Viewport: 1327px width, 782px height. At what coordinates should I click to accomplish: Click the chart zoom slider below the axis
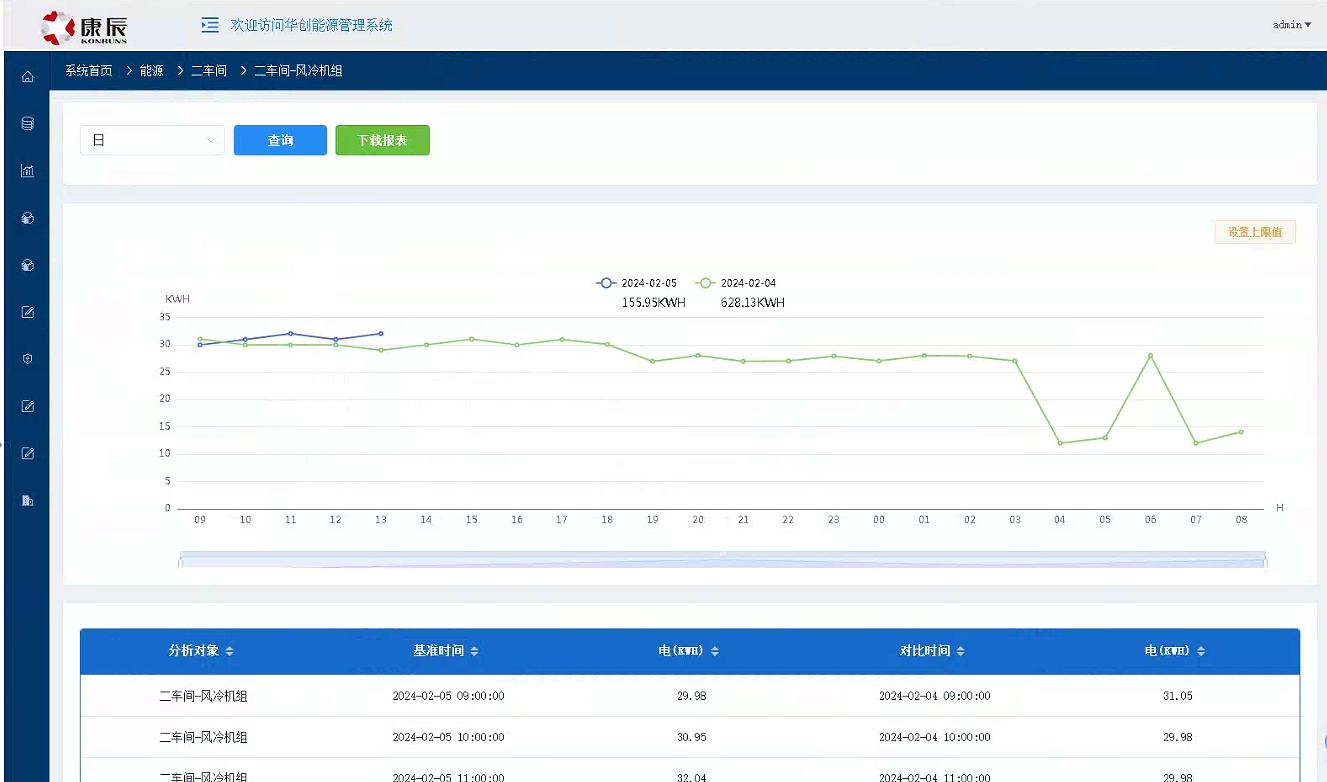[x=722, y=560]
